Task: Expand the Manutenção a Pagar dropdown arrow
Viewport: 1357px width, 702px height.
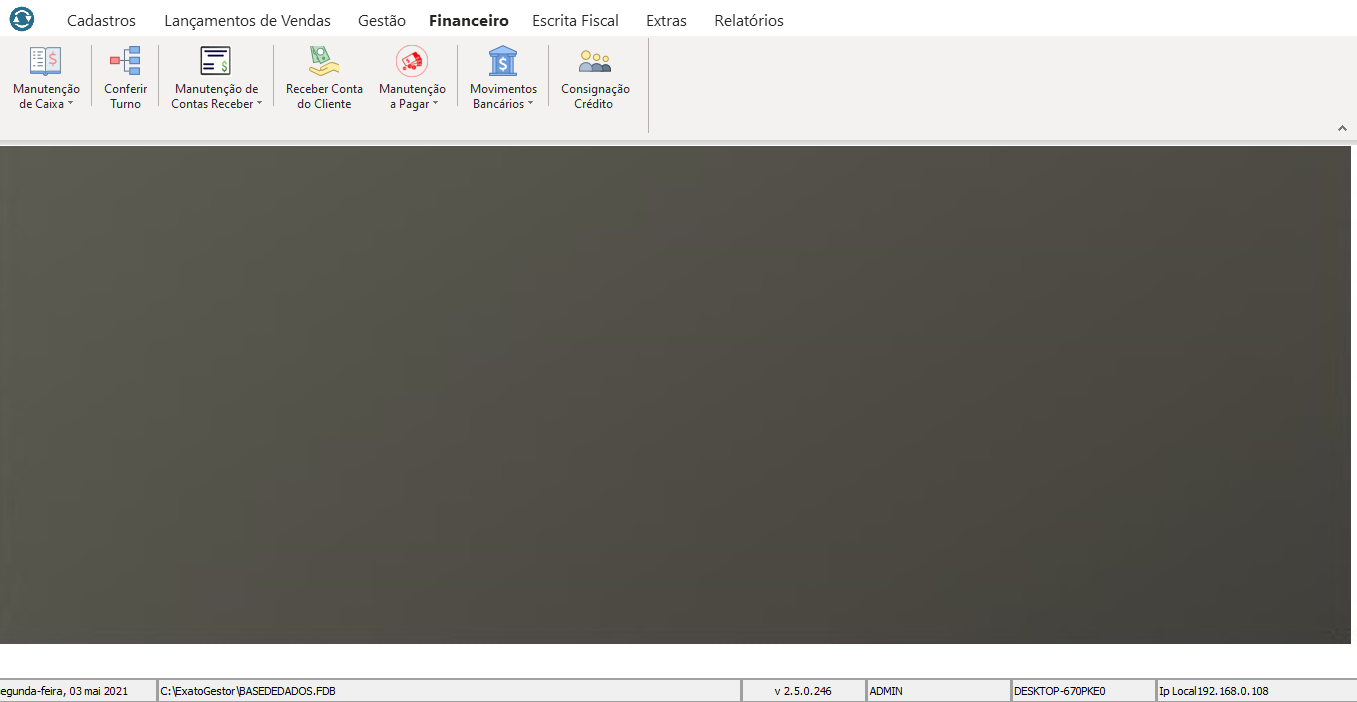Action: [436, 104]
